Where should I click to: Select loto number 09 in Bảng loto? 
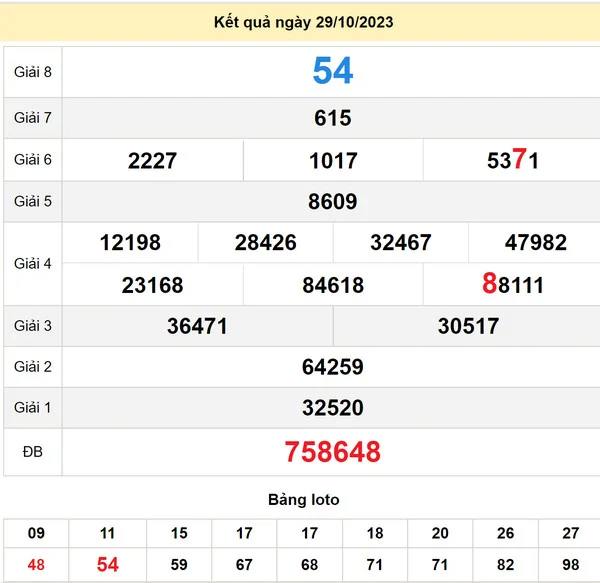pos(36,533)
